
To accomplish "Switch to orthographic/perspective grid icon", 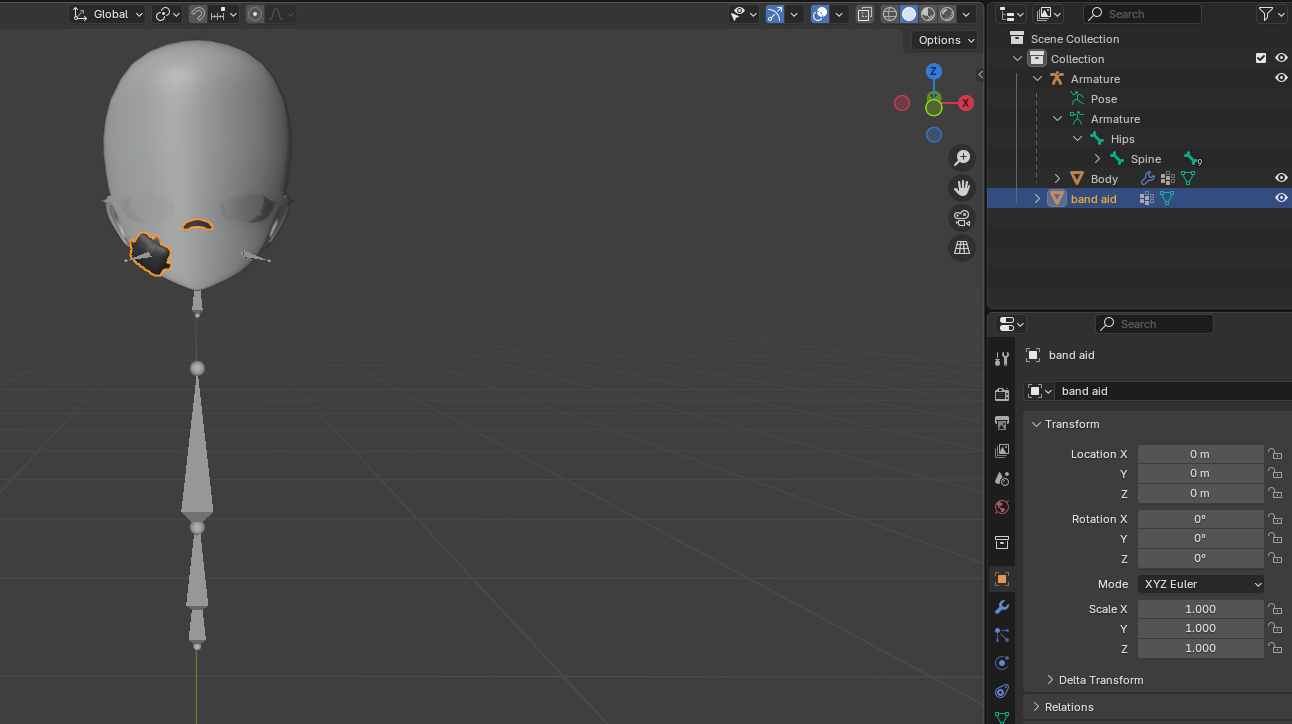I will 962,248.
